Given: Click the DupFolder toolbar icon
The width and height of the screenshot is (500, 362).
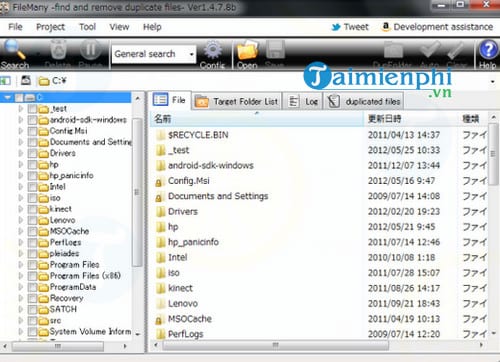Looking at the screenshot, I should coord(393,50).
